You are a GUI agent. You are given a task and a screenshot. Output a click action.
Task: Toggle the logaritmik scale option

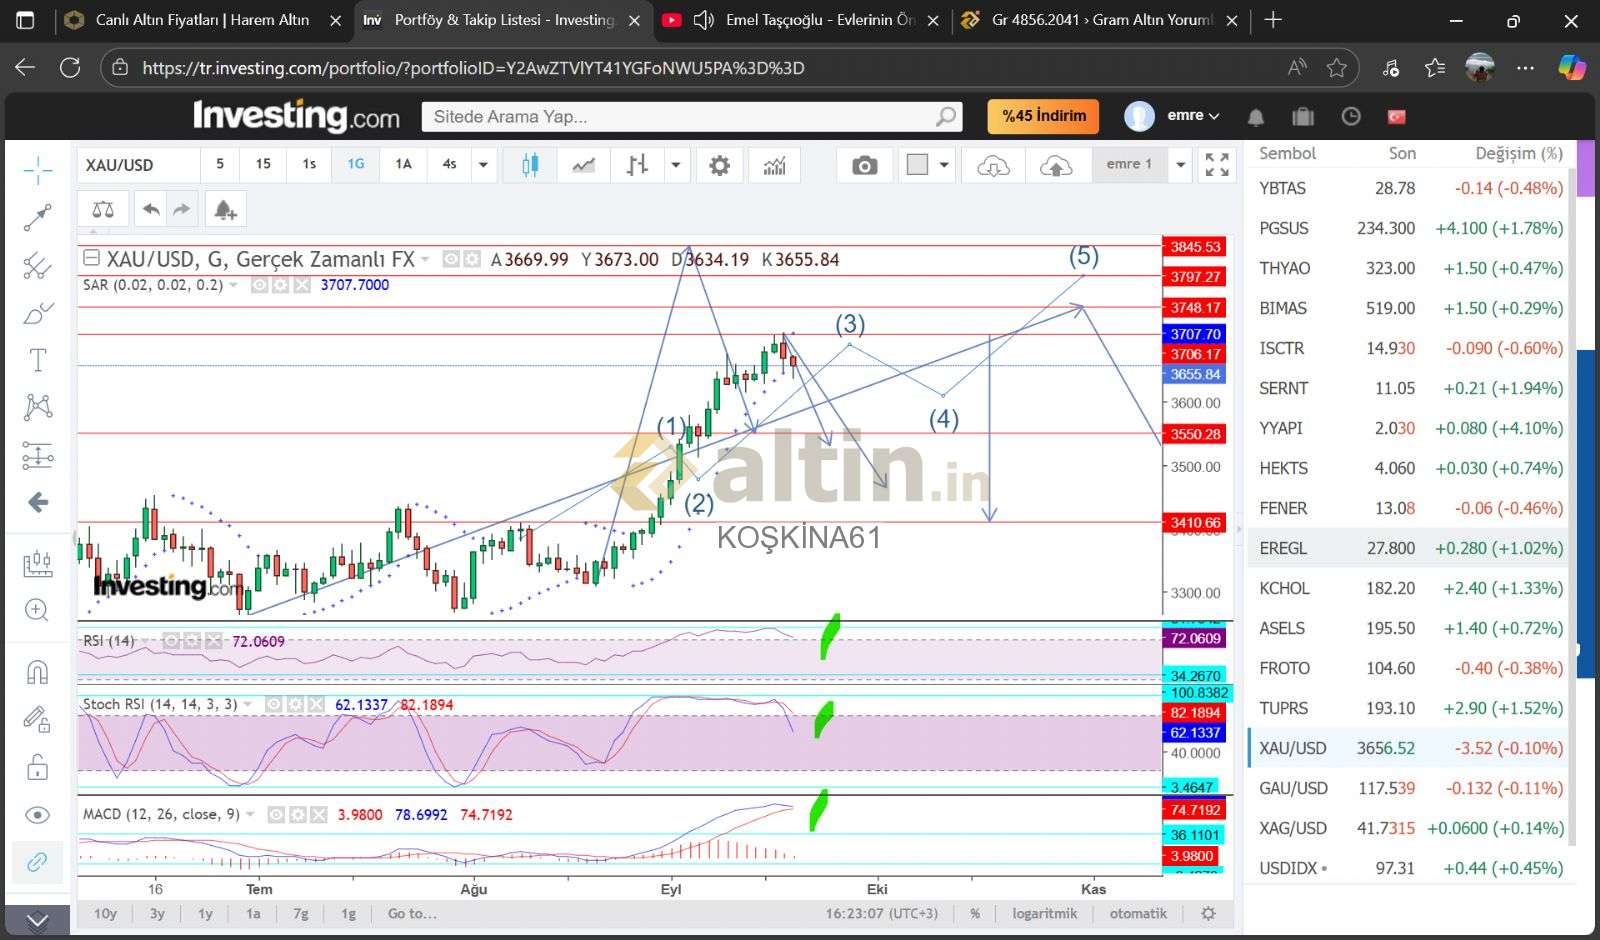(1044, 913)
